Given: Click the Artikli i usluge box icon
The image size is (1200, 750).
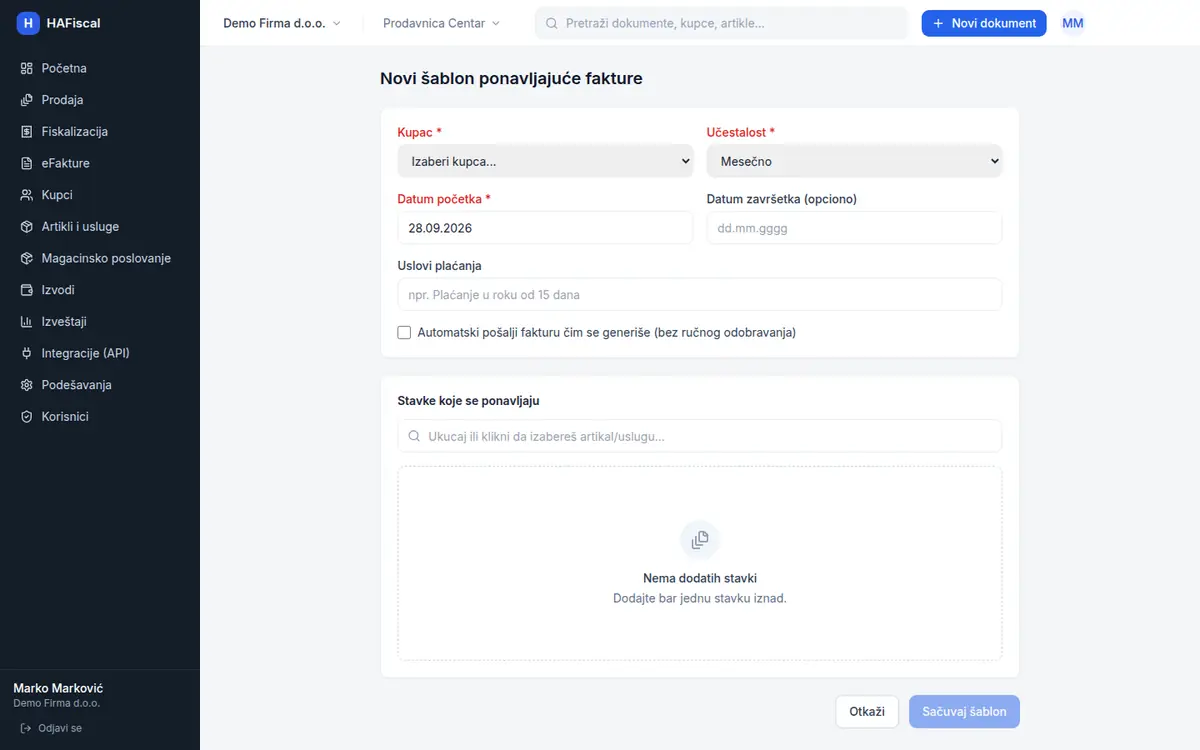Looking at the screenshot, I should point(27,227).
